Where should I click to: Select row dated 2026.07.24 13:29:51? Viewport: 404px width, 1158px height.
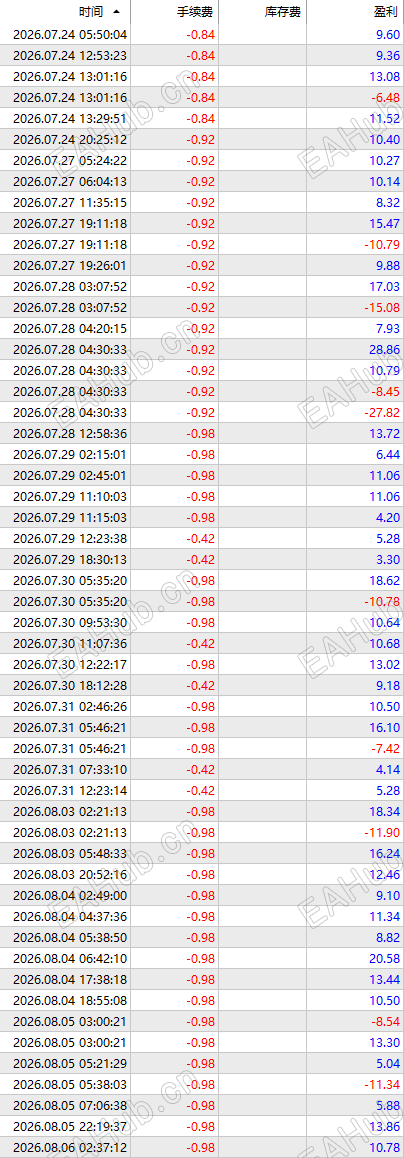(x=202, y=118)
